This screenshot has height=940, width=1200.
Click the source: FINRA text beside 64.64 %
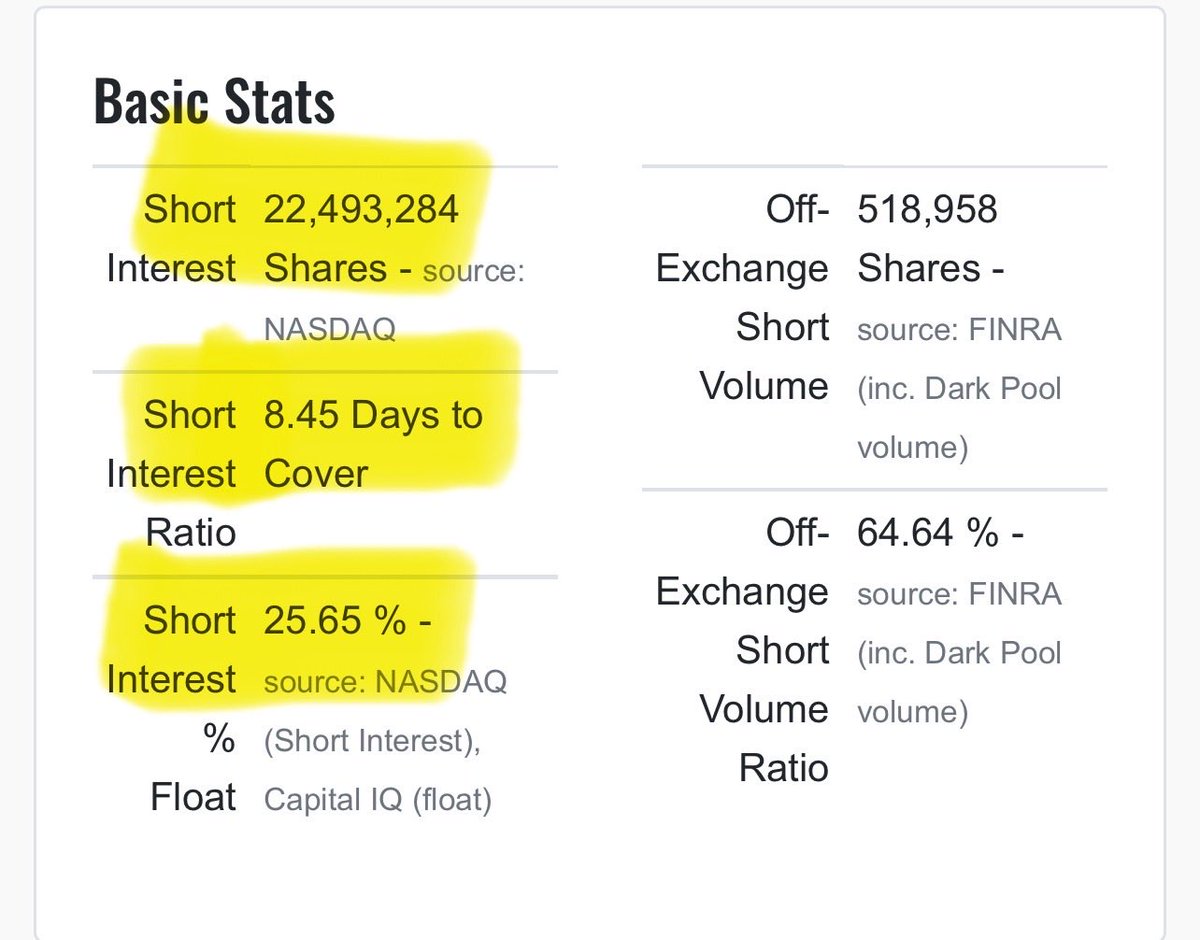click(959, 594)
